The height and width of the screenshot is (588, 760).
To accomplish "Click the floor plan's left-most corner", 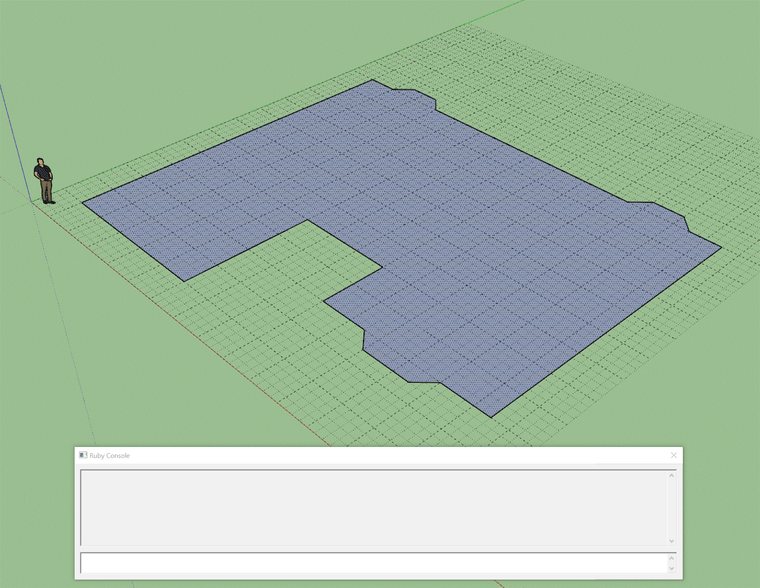I will (x=82, y=202).
